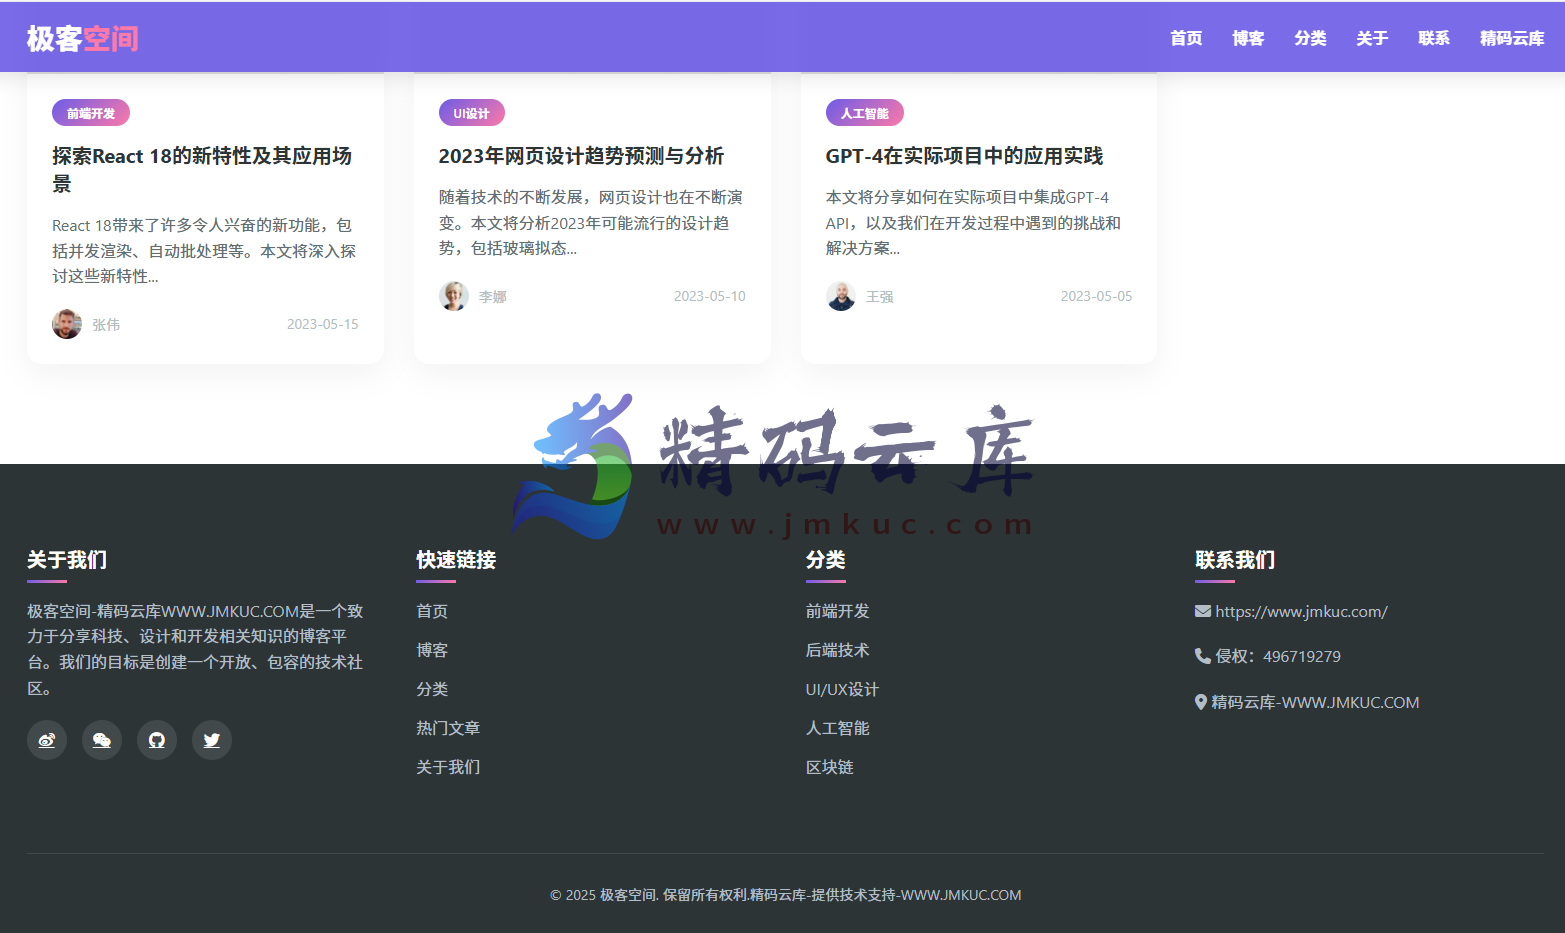The width and height of the screenshot is (1565, 933).
Task: Click the 快速链接 footer heading
Action: (x=456, y=560)
